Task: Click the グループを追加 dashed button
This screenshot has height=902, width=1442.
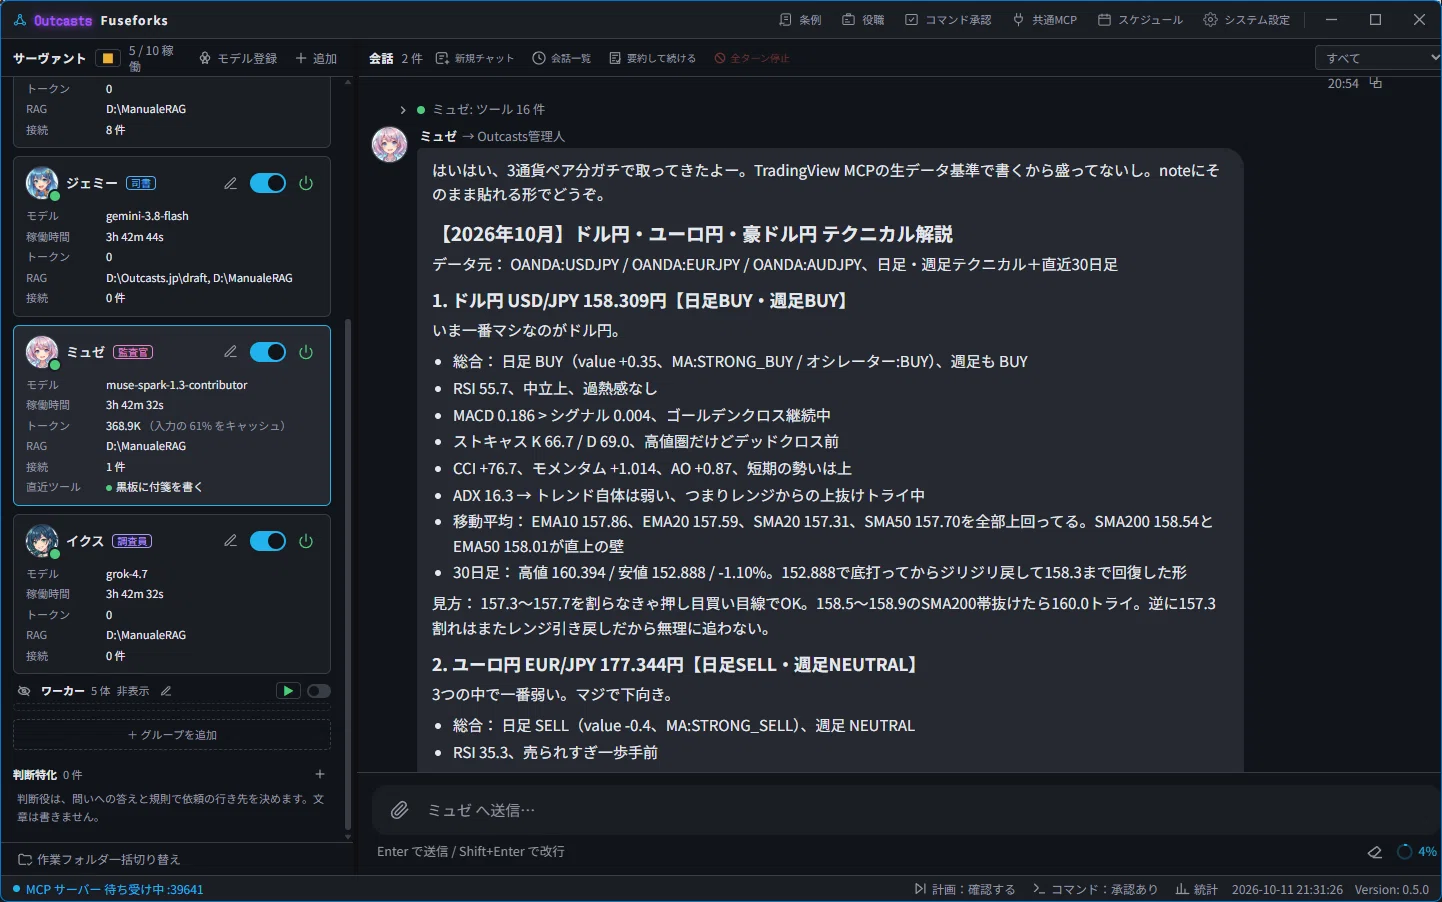Action: pyautogui.click(x=172, y=735)
